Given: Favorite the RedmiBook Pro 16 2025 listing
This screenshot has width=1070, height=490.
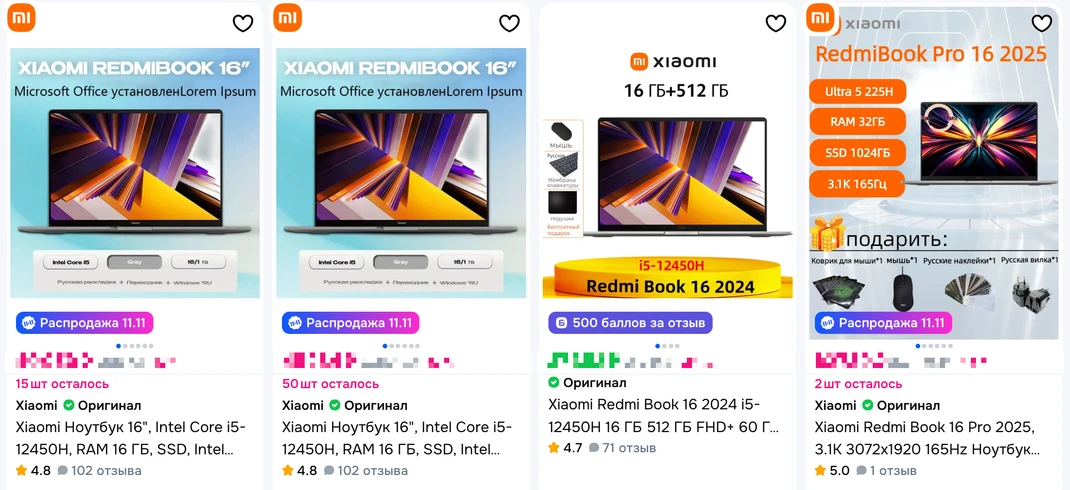Looking at the screenshot, I should pyautogui.click(x=1041, y=24).
